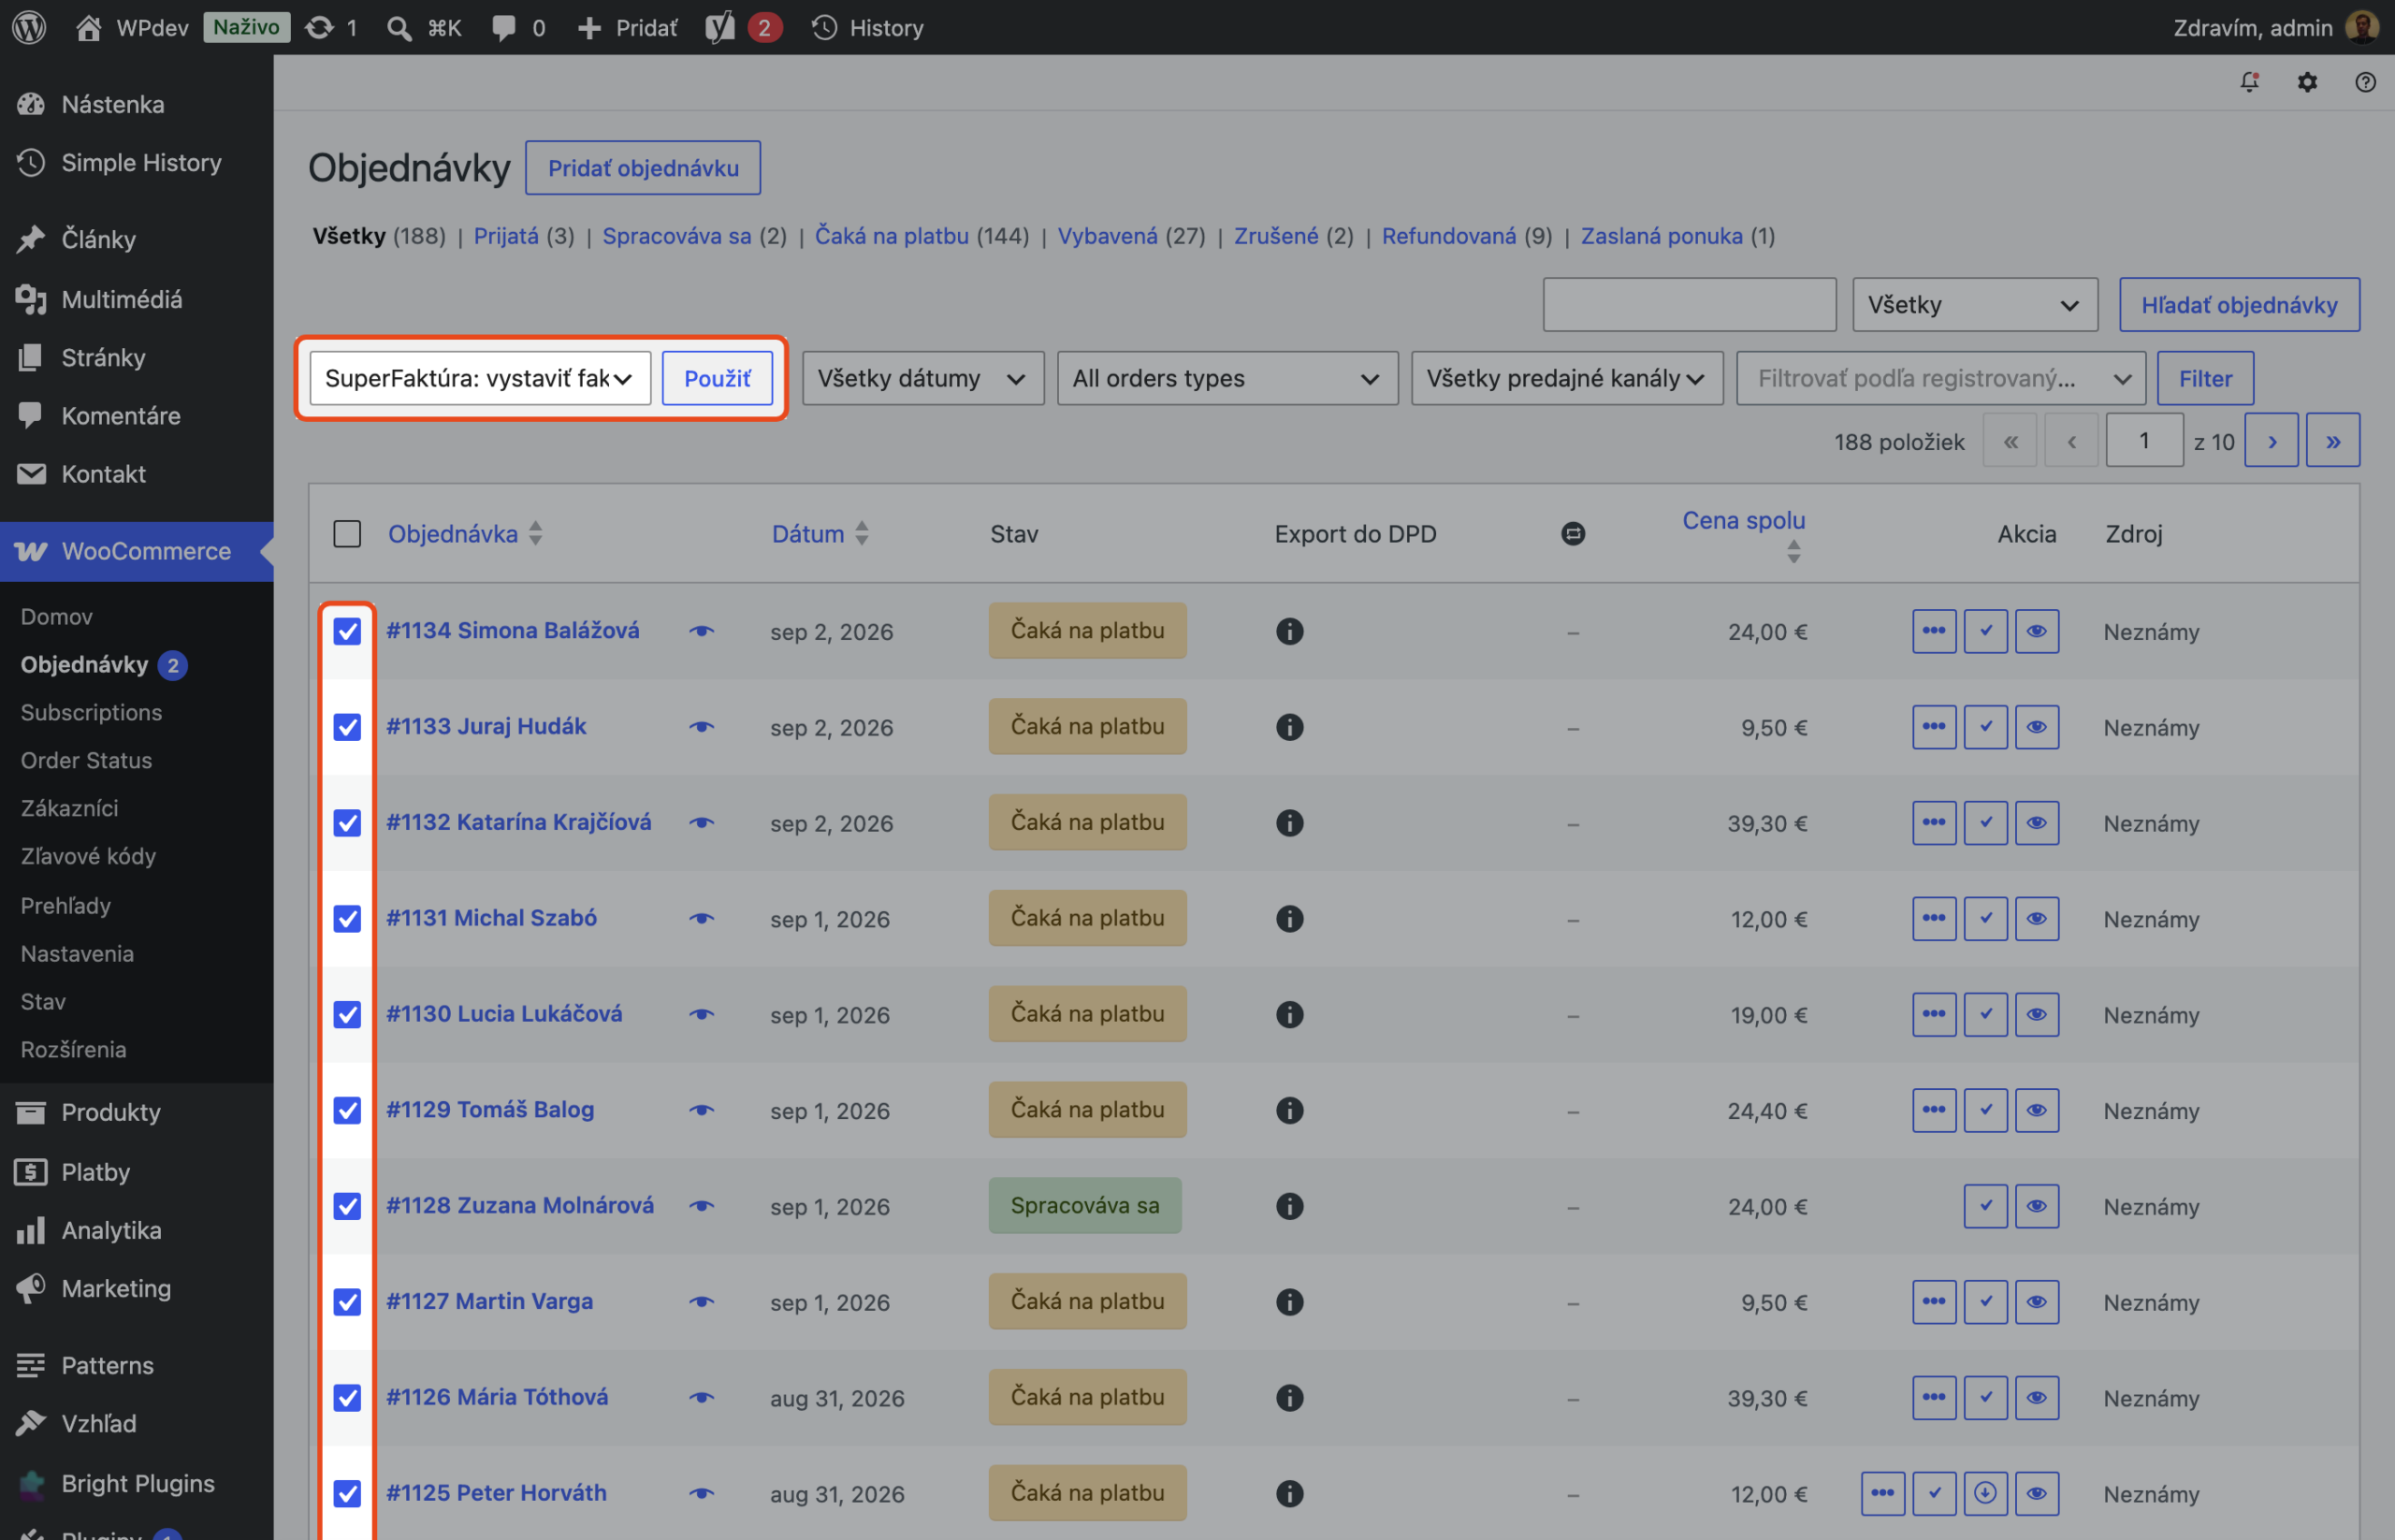Click Pridať objednávku button
The width and height of the screenshot is (2395, 1540).
point(643,168)
